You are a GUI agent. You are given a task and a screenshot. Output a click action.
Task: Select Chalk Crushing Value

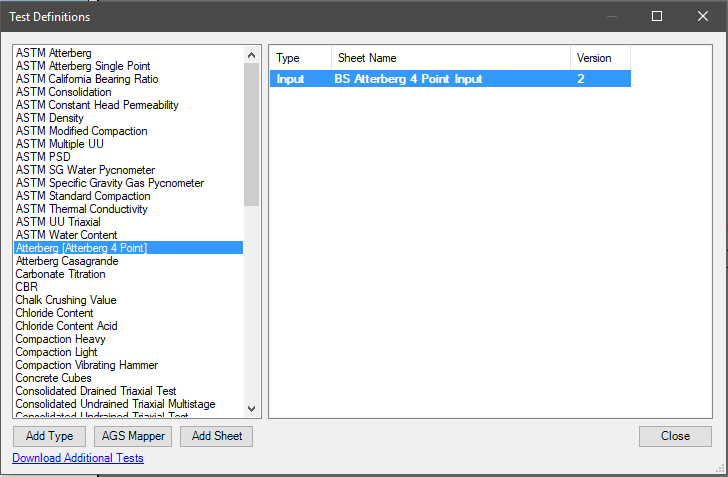click(128, 300)
